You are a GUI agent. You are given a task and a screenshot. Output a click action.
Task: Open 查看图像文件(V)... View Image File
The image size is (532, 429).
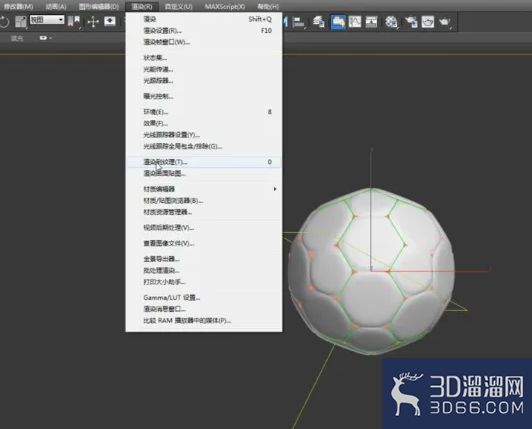tap(204, 243)
